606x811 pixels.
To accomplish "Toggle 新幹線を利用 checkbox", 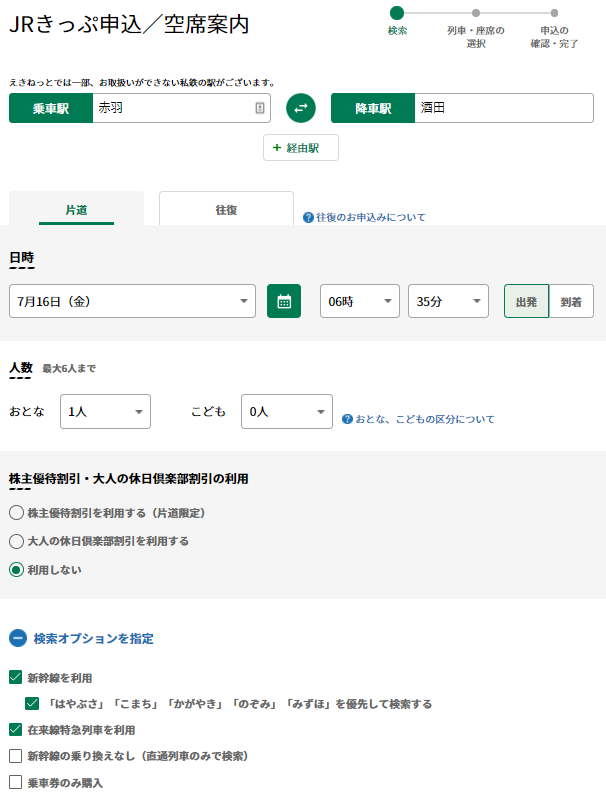I will click(16, 678).
